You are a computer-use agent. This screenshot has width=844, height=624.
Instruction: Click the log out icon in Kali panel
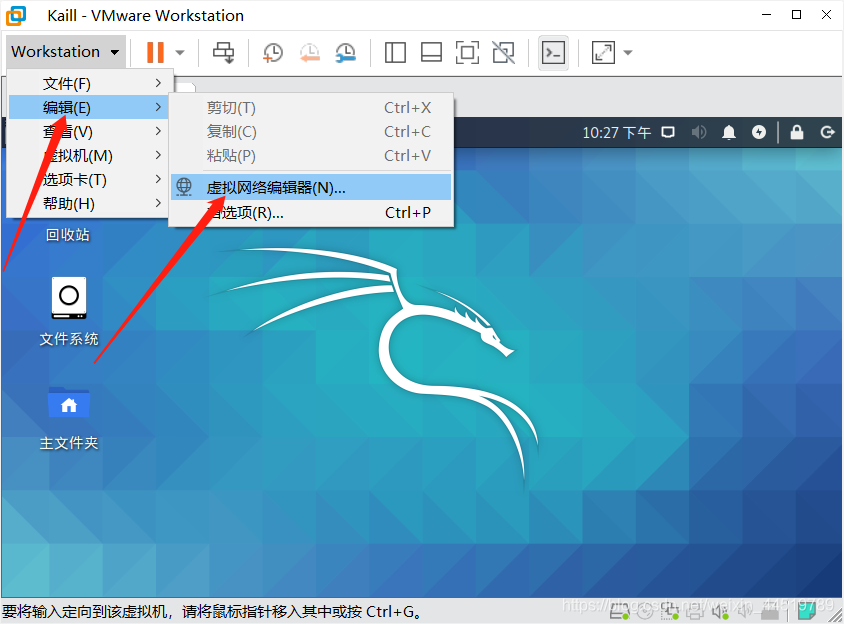tap(827, 132)
